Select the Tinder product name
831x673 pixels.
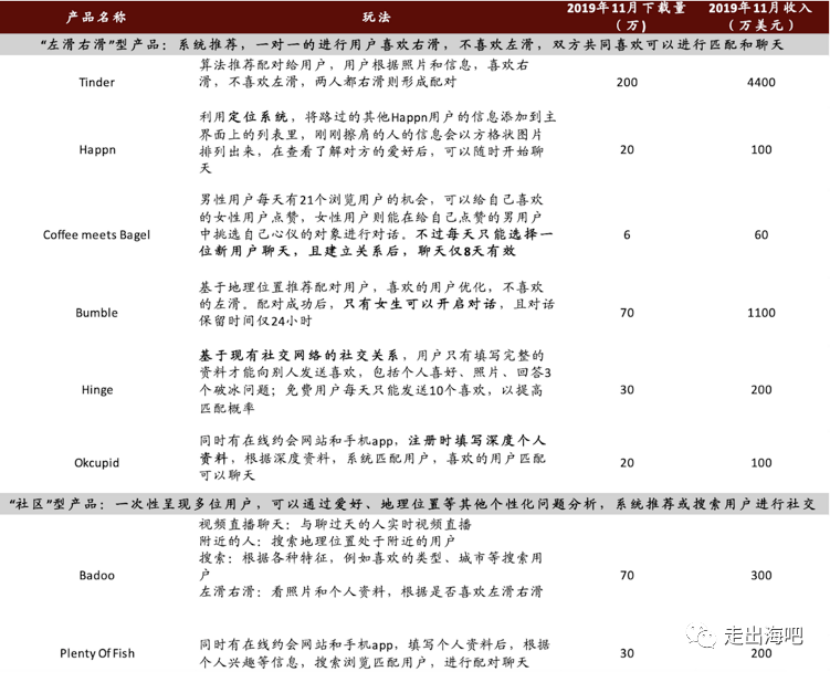tap(96, 82)
